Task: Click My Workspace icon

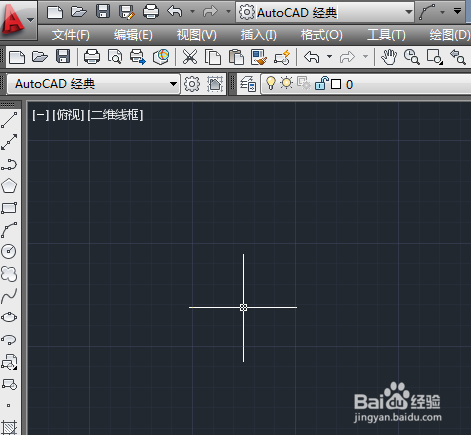Action: (215, 84)
